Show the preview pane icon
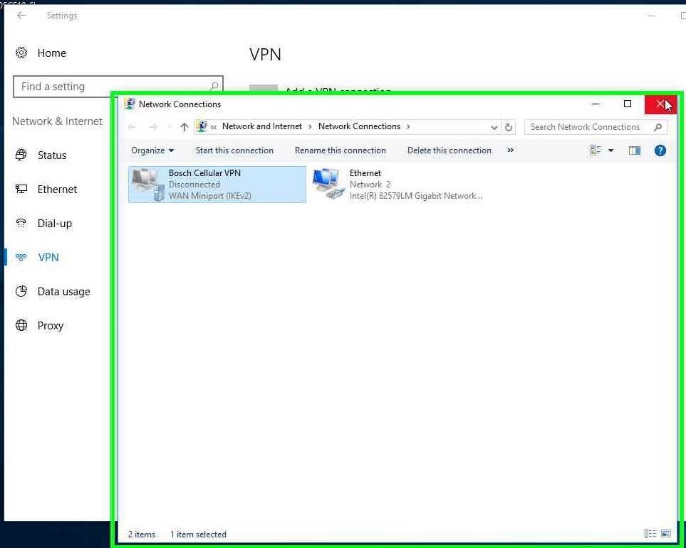The image size is (686, 548). (634, 150)
